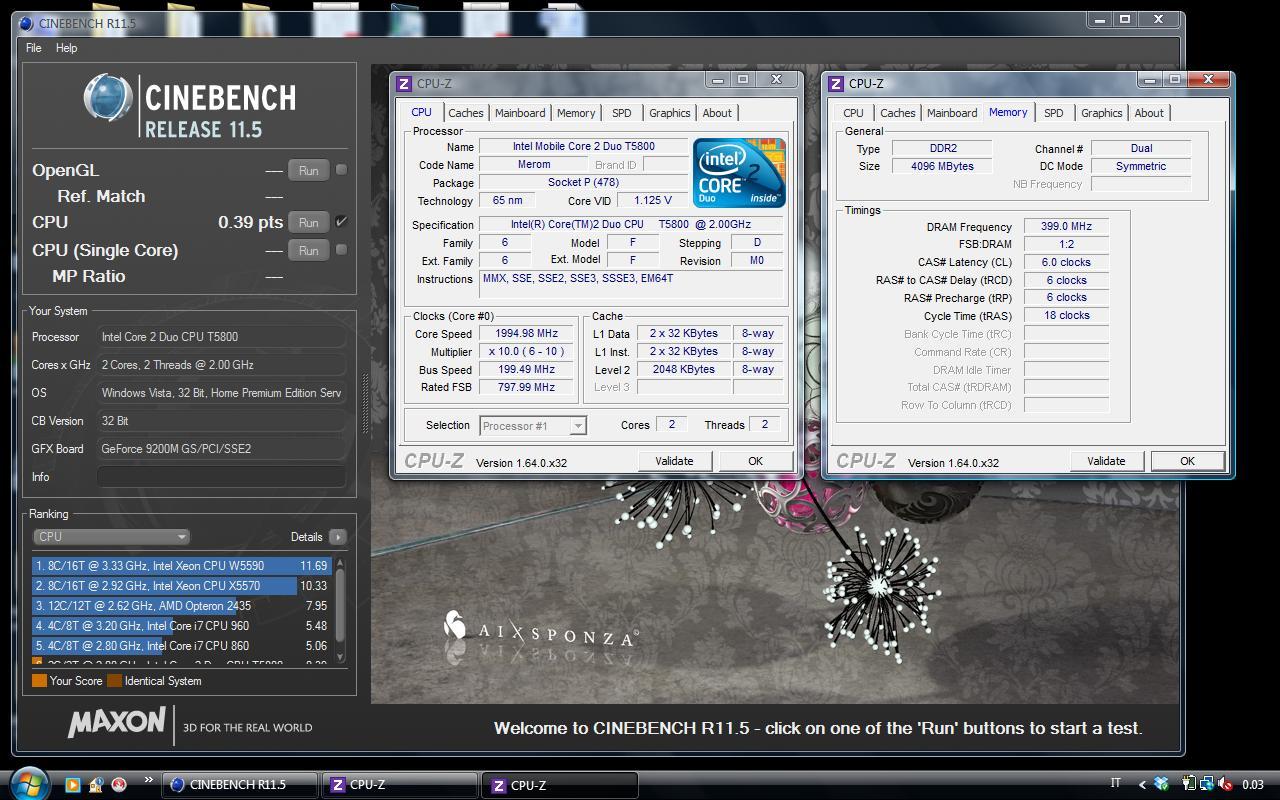Click the ranking list scroll-down arrow

point(340,657)
